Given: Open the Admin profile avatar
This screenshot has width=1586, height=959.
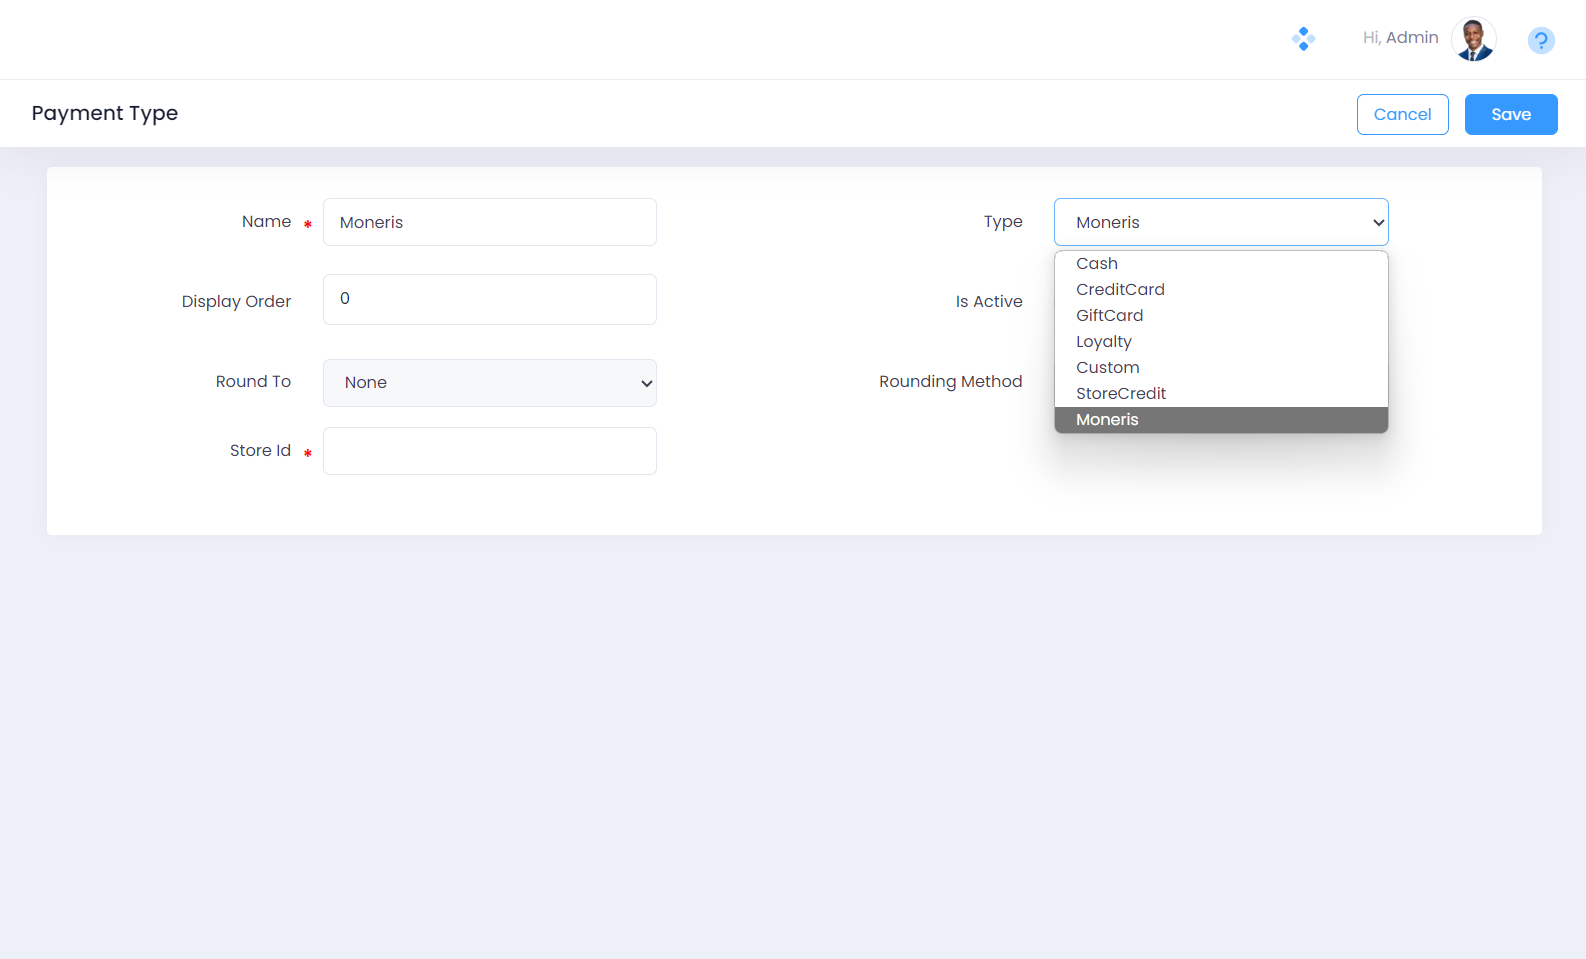Looking at the screenshot, I should [x=1473, y=39].
